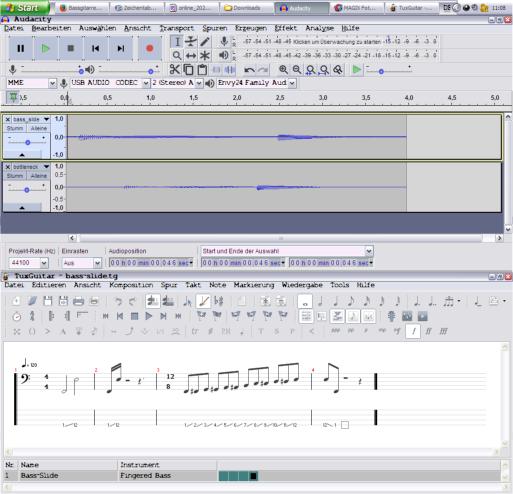Image resolution: width=513 pixels, height=494 pixels.
Task: Skip to end in Audacity
Action: (x=121, y=49)
